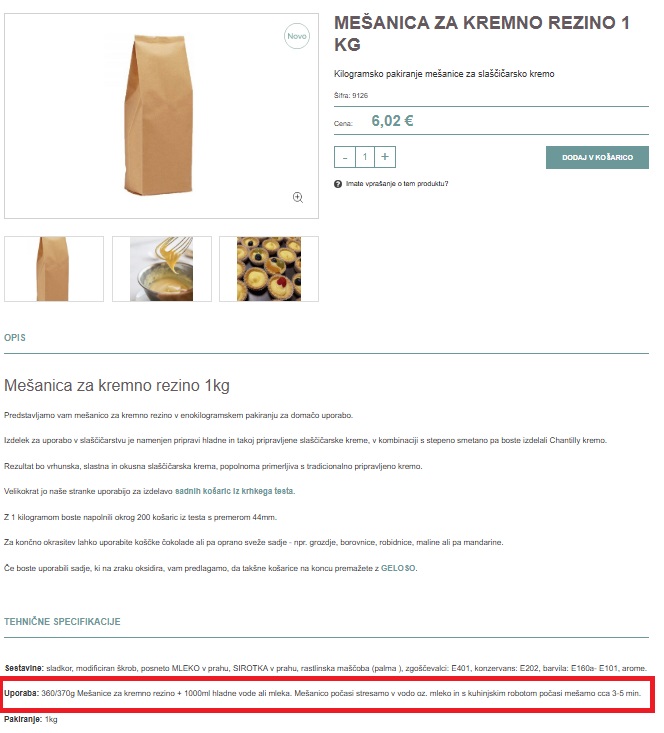Open the sadnih košaric iz krhkega testa link
Image resolution: width=664 pixels, height=733 pixels.
(235, 491)
